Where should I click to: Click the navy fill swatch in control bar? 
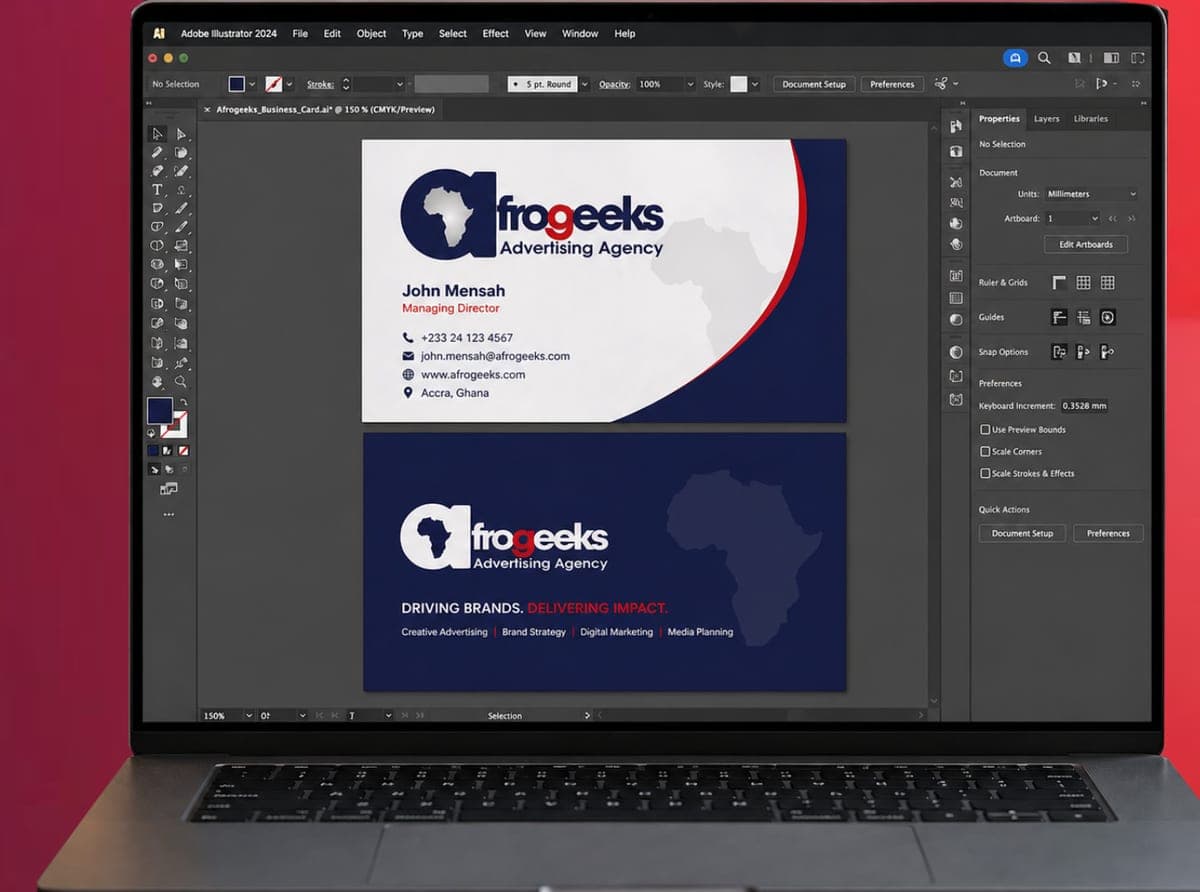pyautogui.click(x=236, y=84)
